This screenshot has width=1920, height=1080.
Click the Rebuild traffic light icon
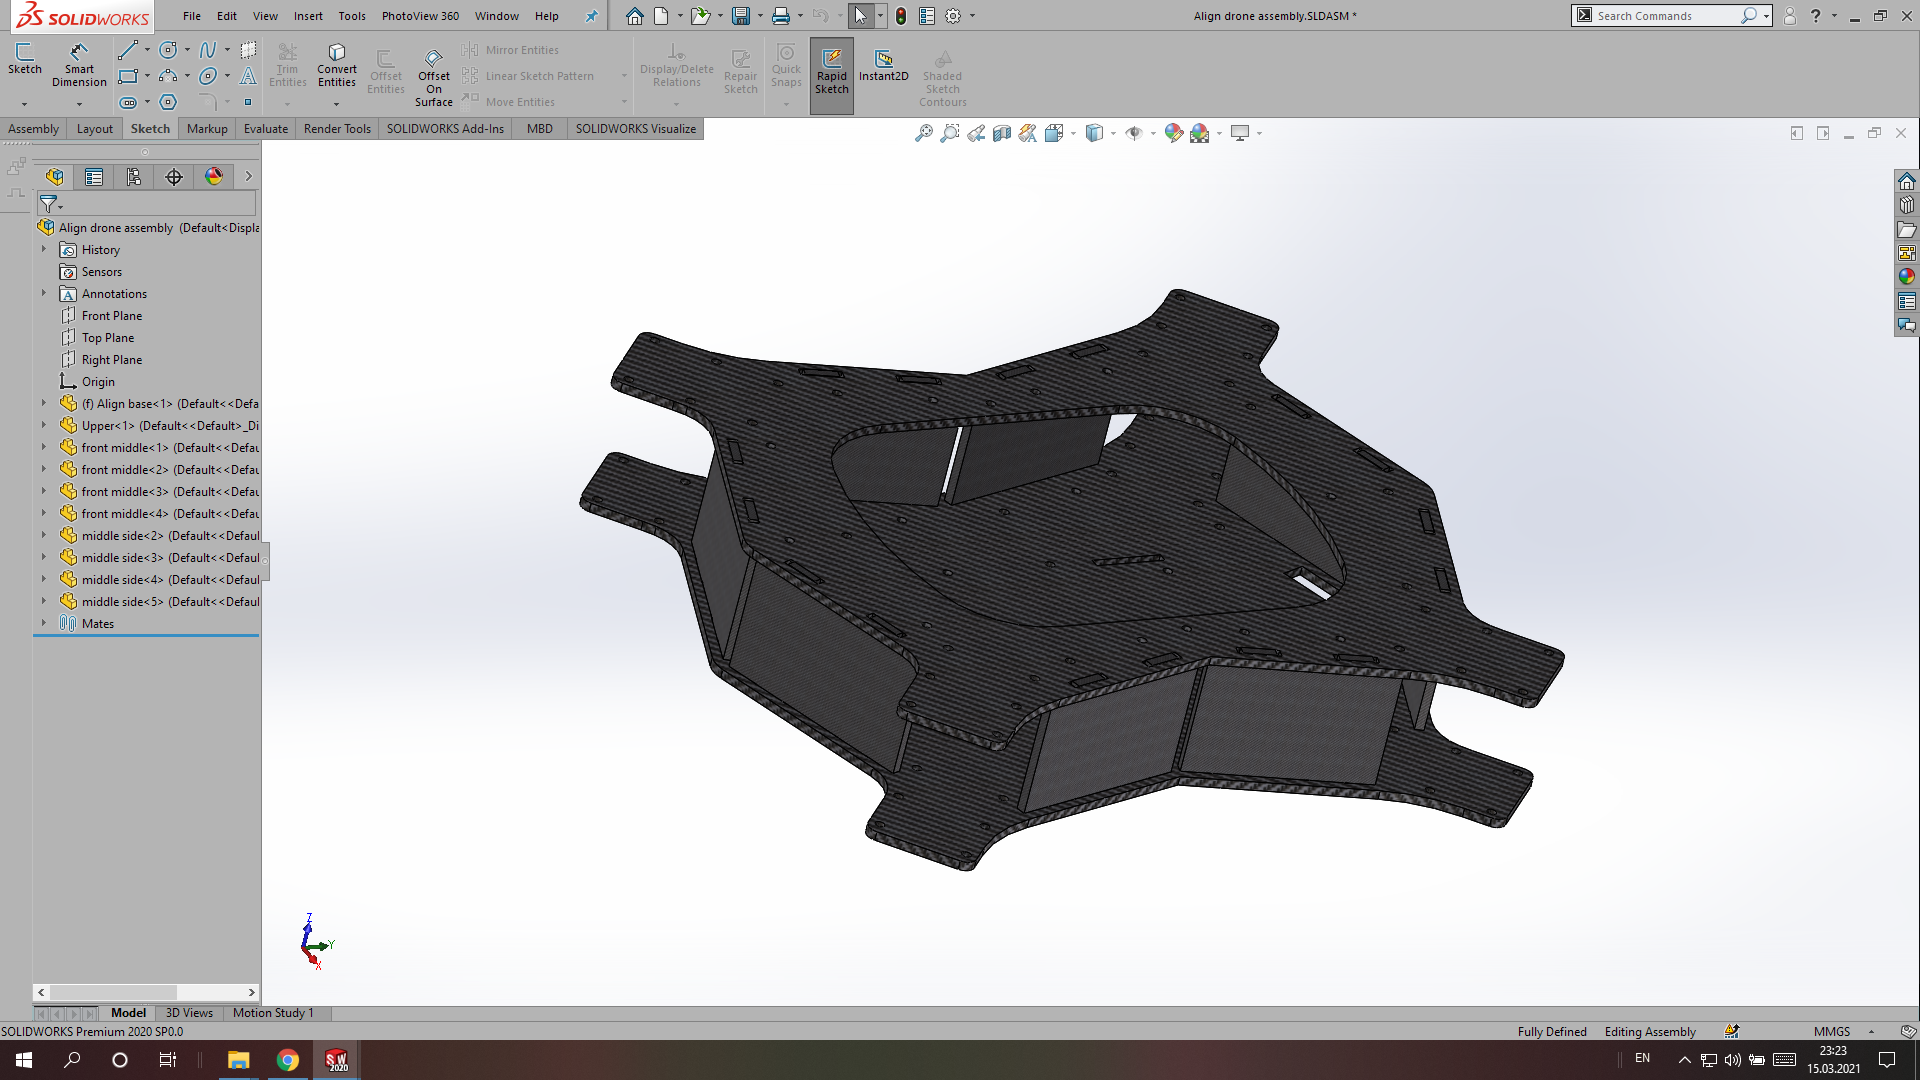click(x=900, y=16)
